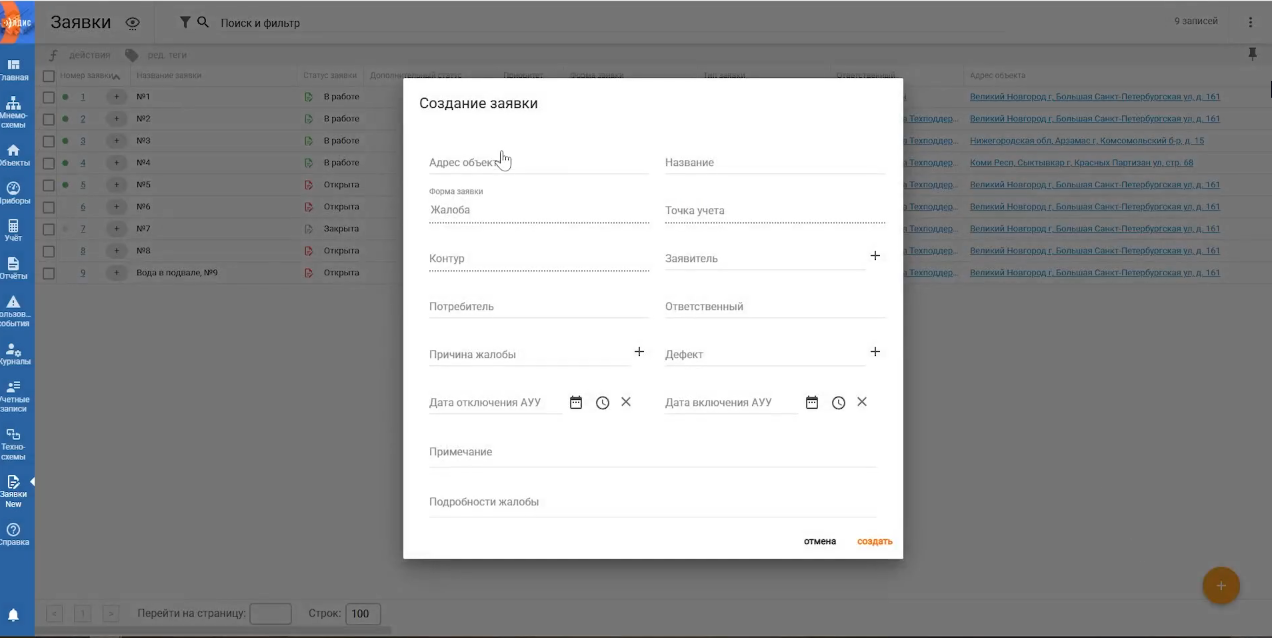Screen dimensions: 1272x638
Task: Open calendar picker for Дата отключения АУУ
Action: [576, 403]
